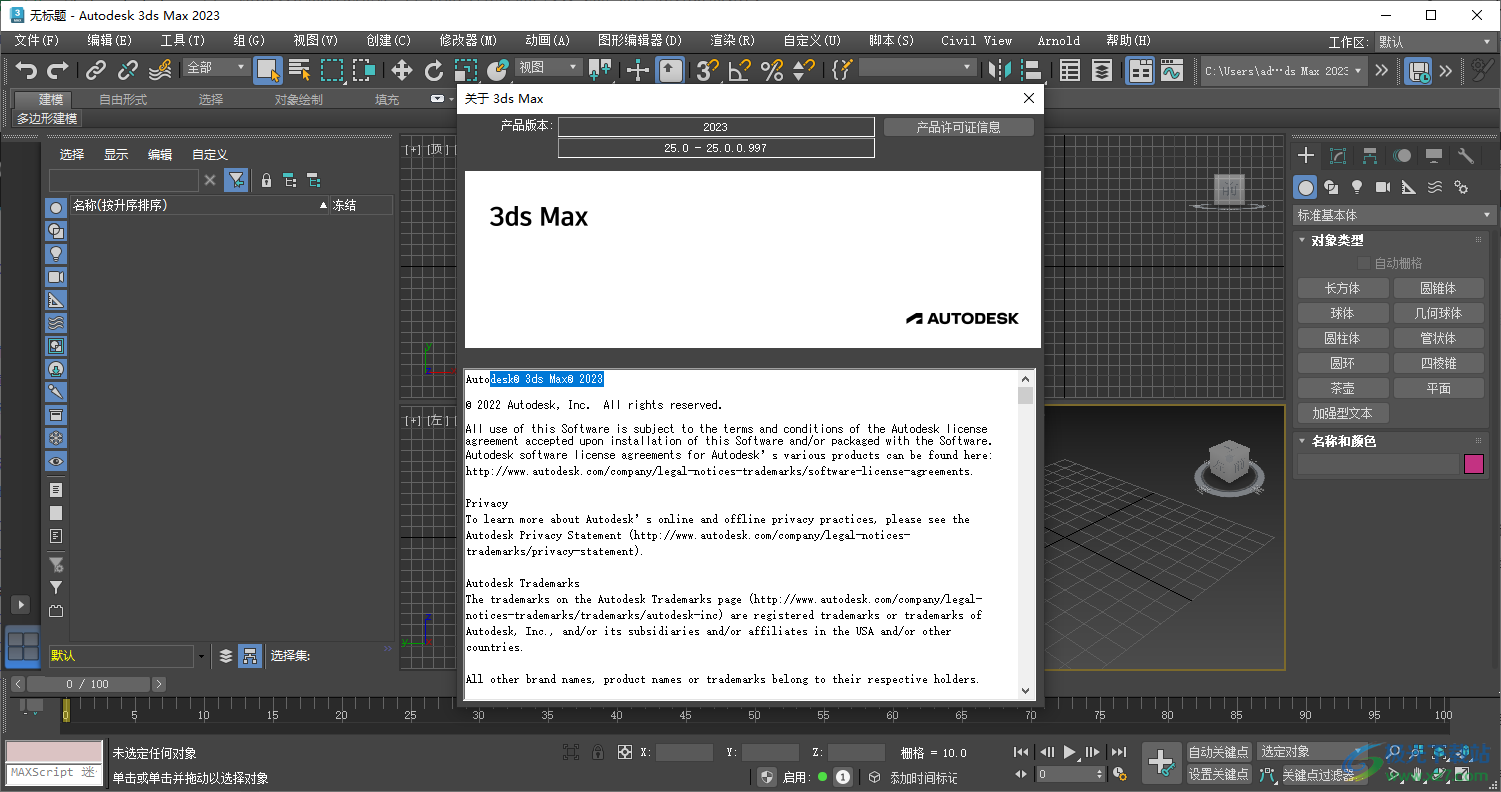Select the Lights category icon in Create panel
1501x792 pixels.
tap(1357, 187)
